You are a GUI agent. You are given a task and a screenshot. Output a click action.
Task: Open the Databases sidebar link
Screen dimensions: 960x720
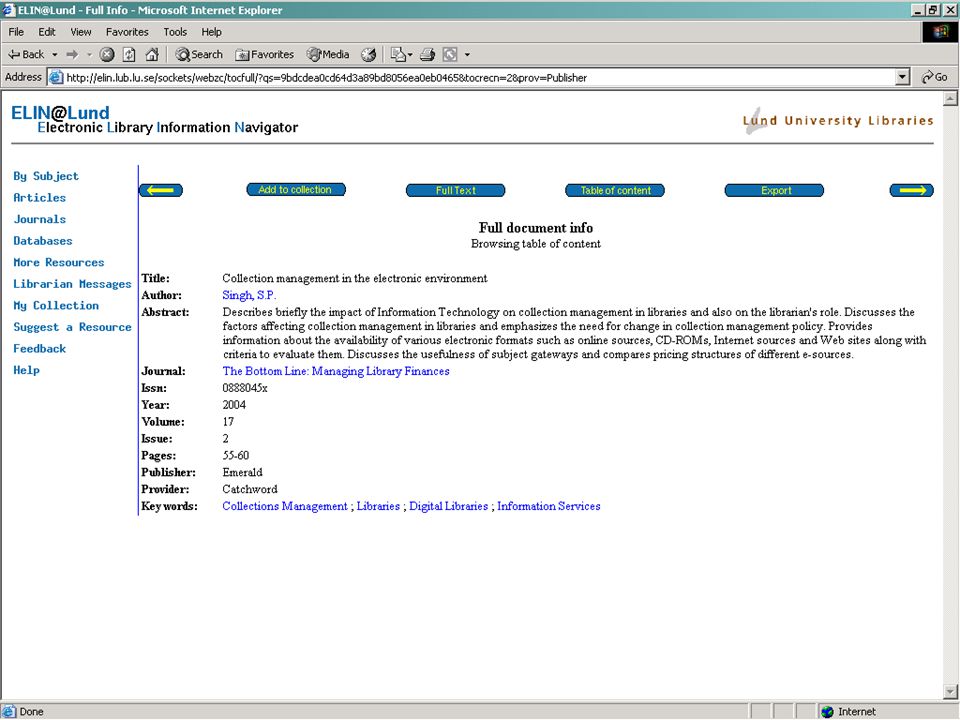[43, 241]
